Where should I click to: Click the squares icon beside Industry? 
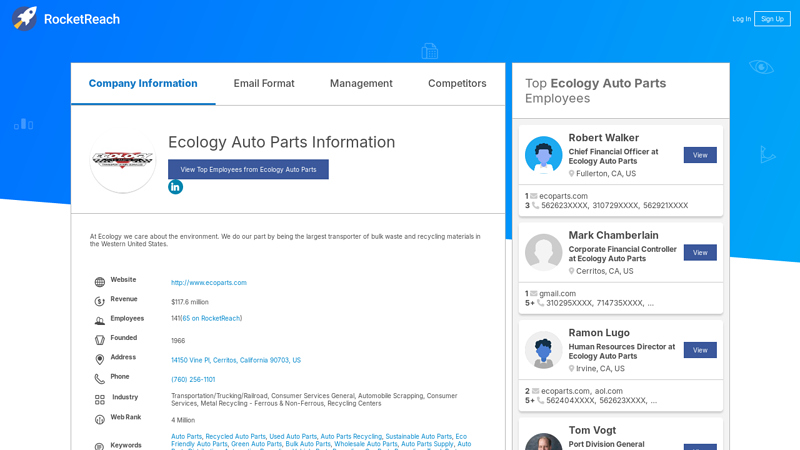[x=99, y=399]
